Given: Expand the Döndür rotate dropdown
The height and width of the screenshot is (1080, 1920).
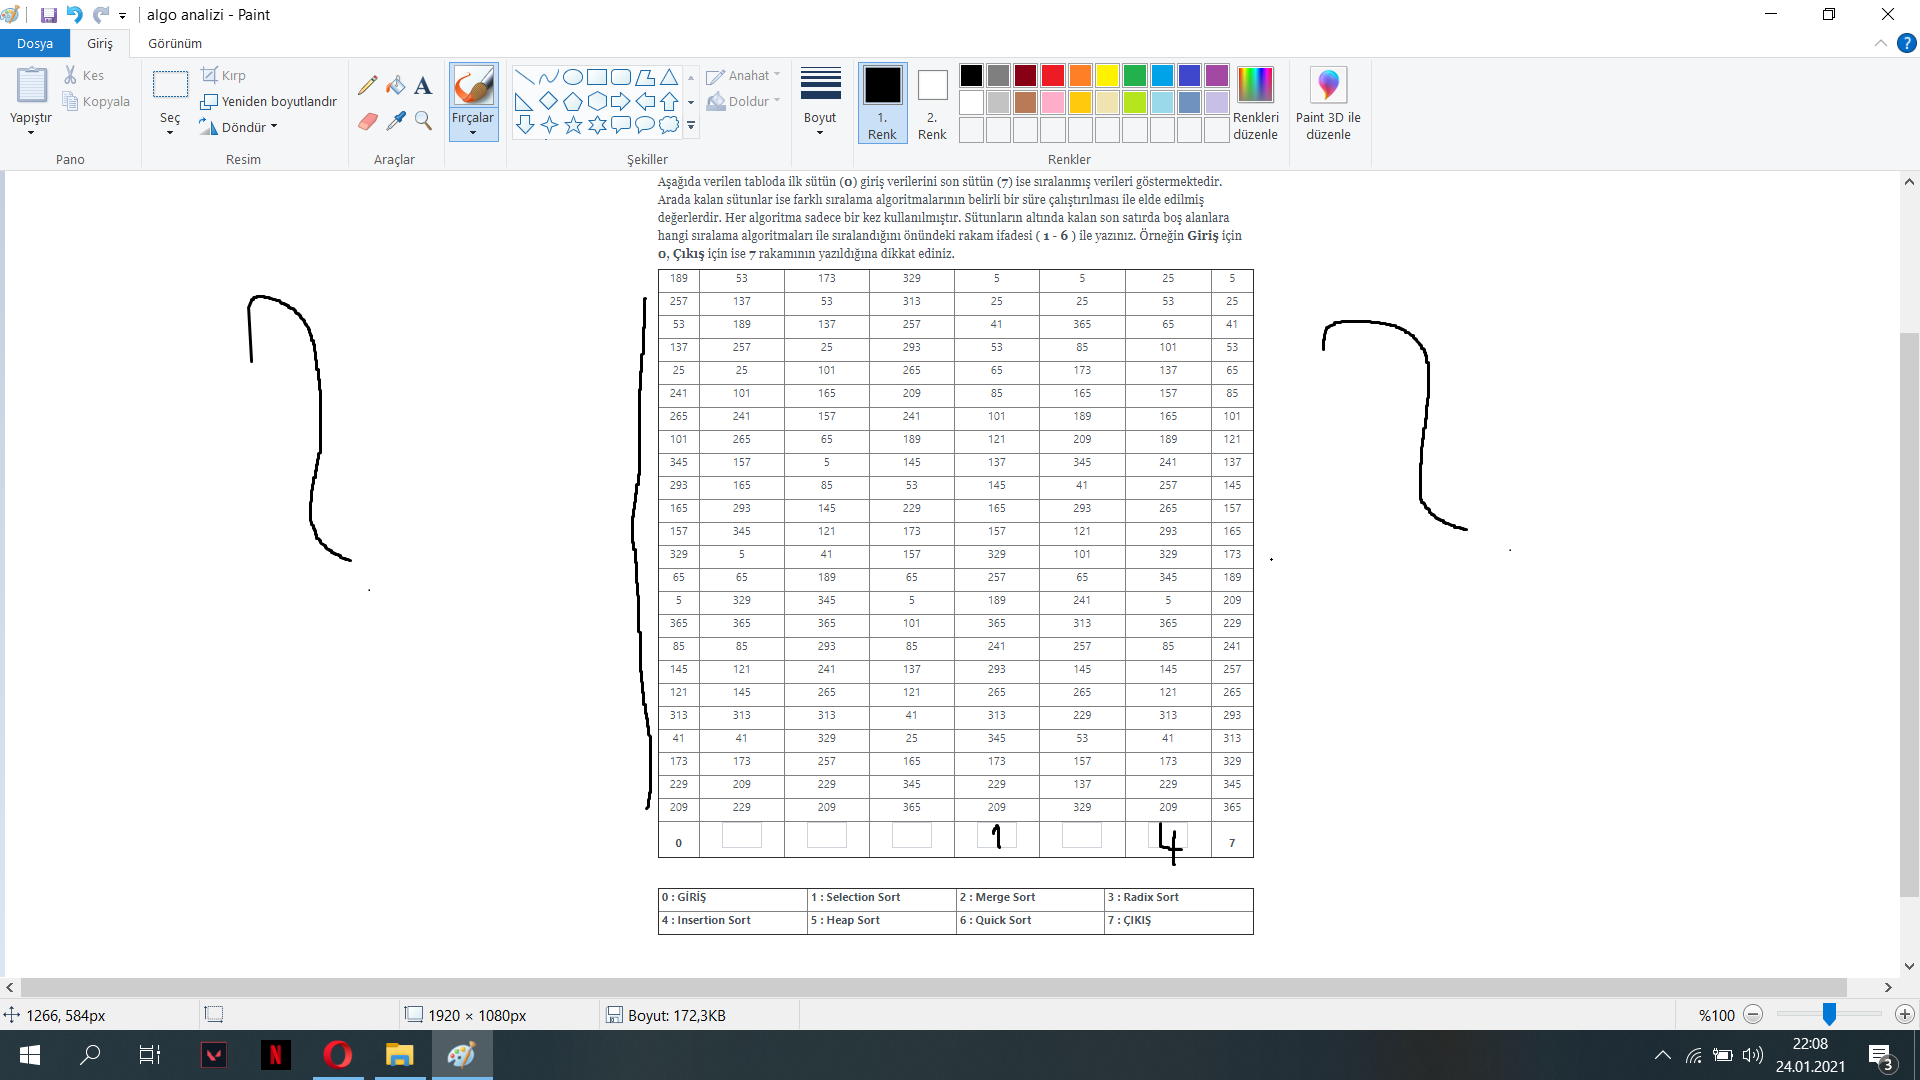Looking at the screenshot, I should tap(273, 127).
